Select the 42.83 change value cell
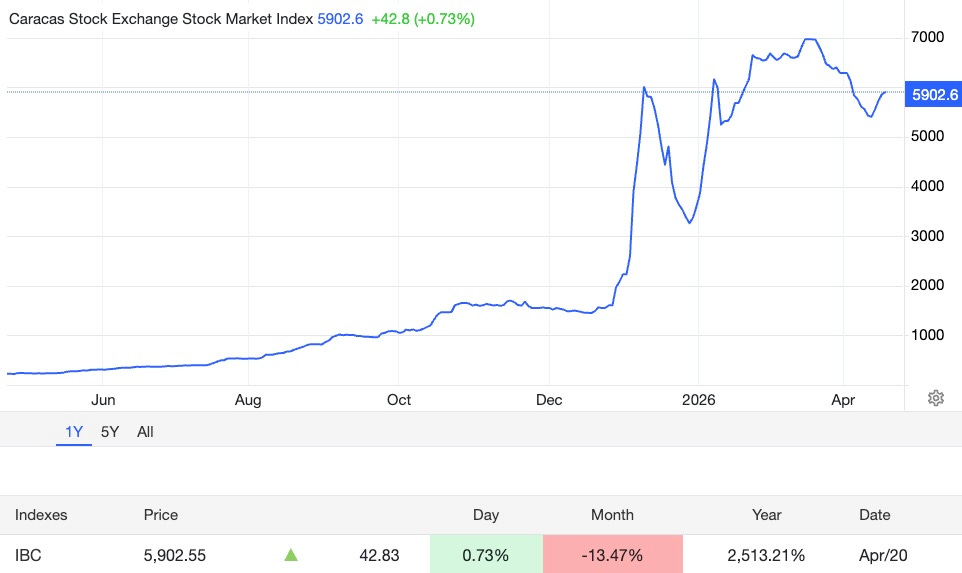Screen dimensions: 962x573 [379, 555]
